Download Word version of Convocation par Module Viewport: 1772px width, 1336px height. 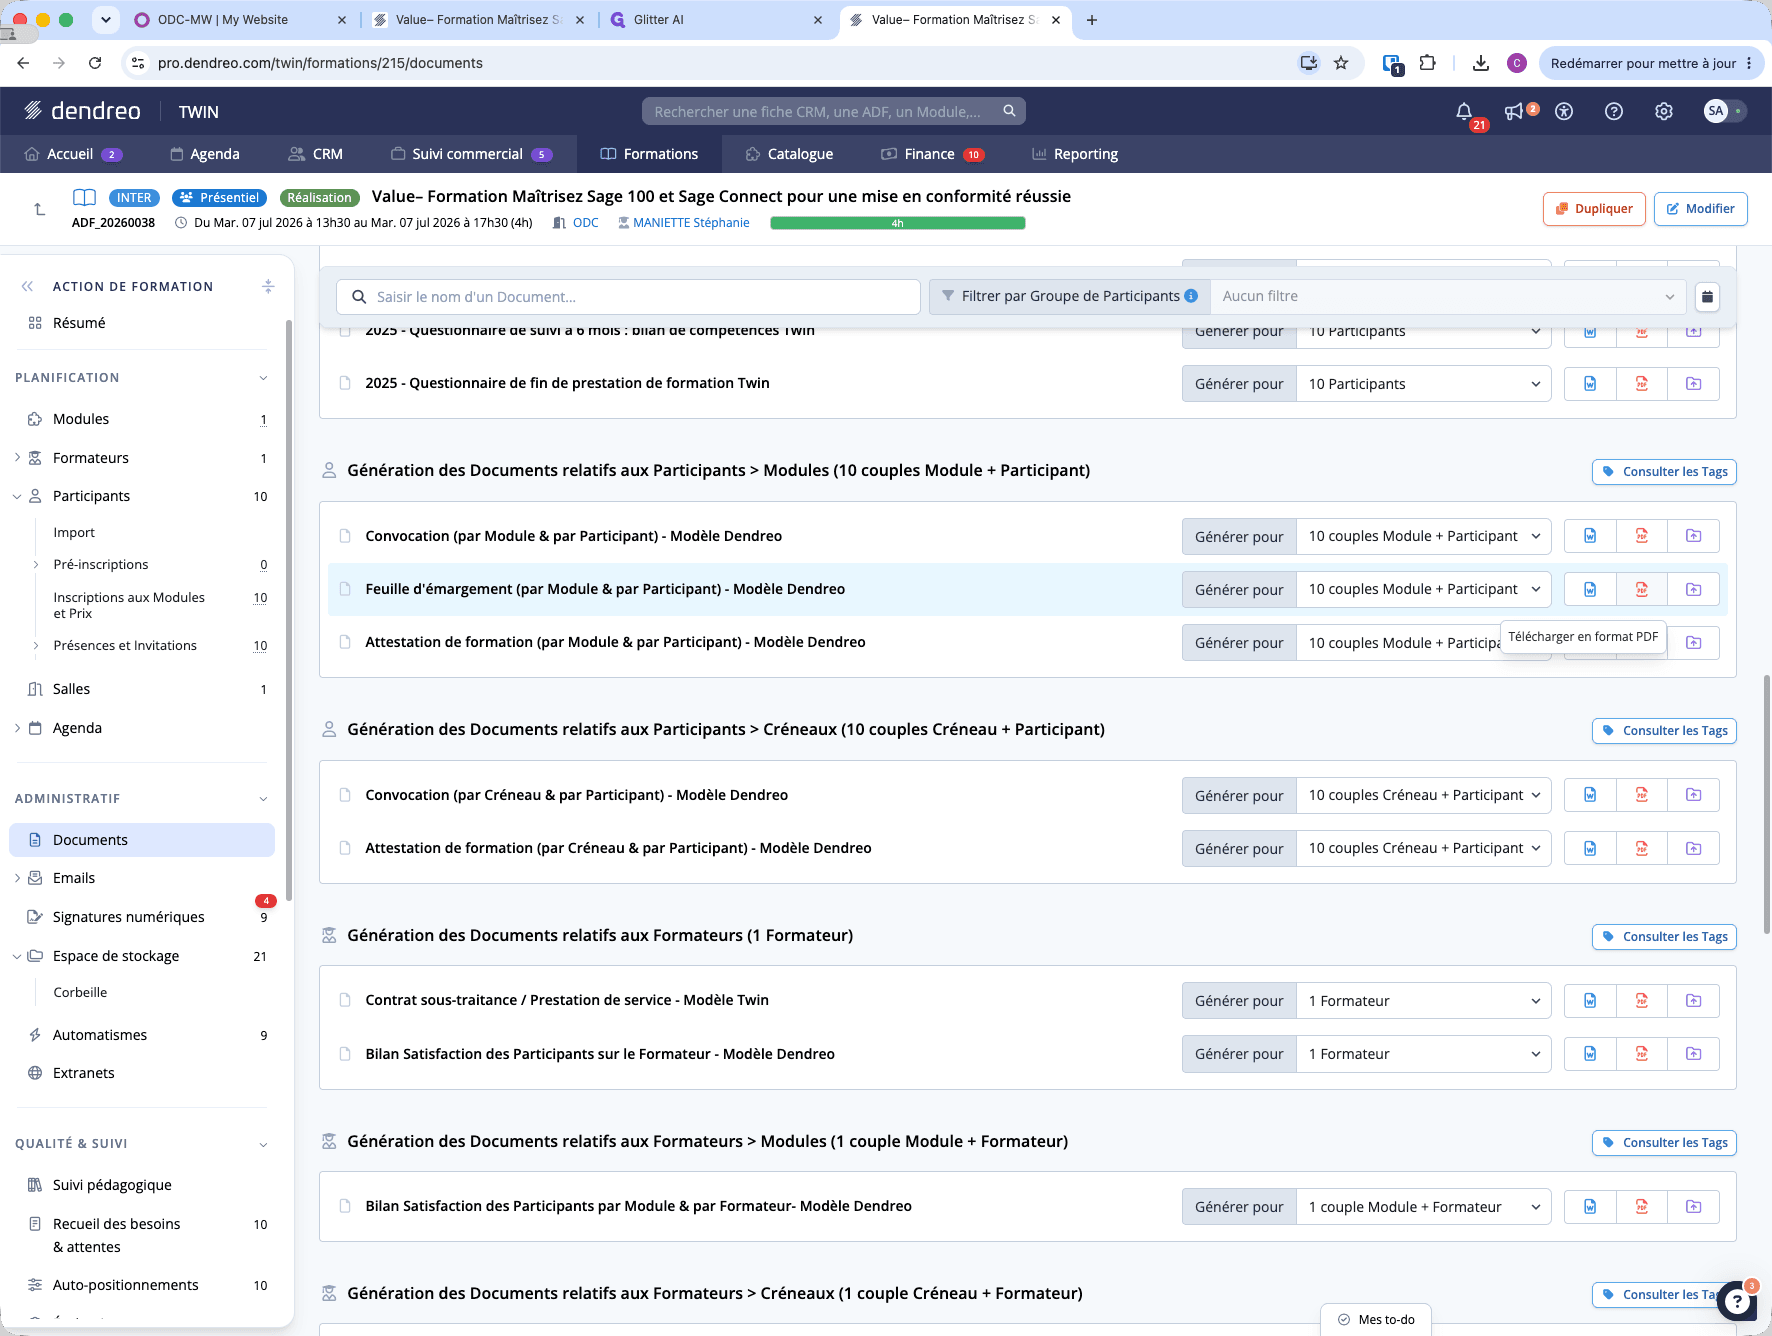[x=1590, y=536]
